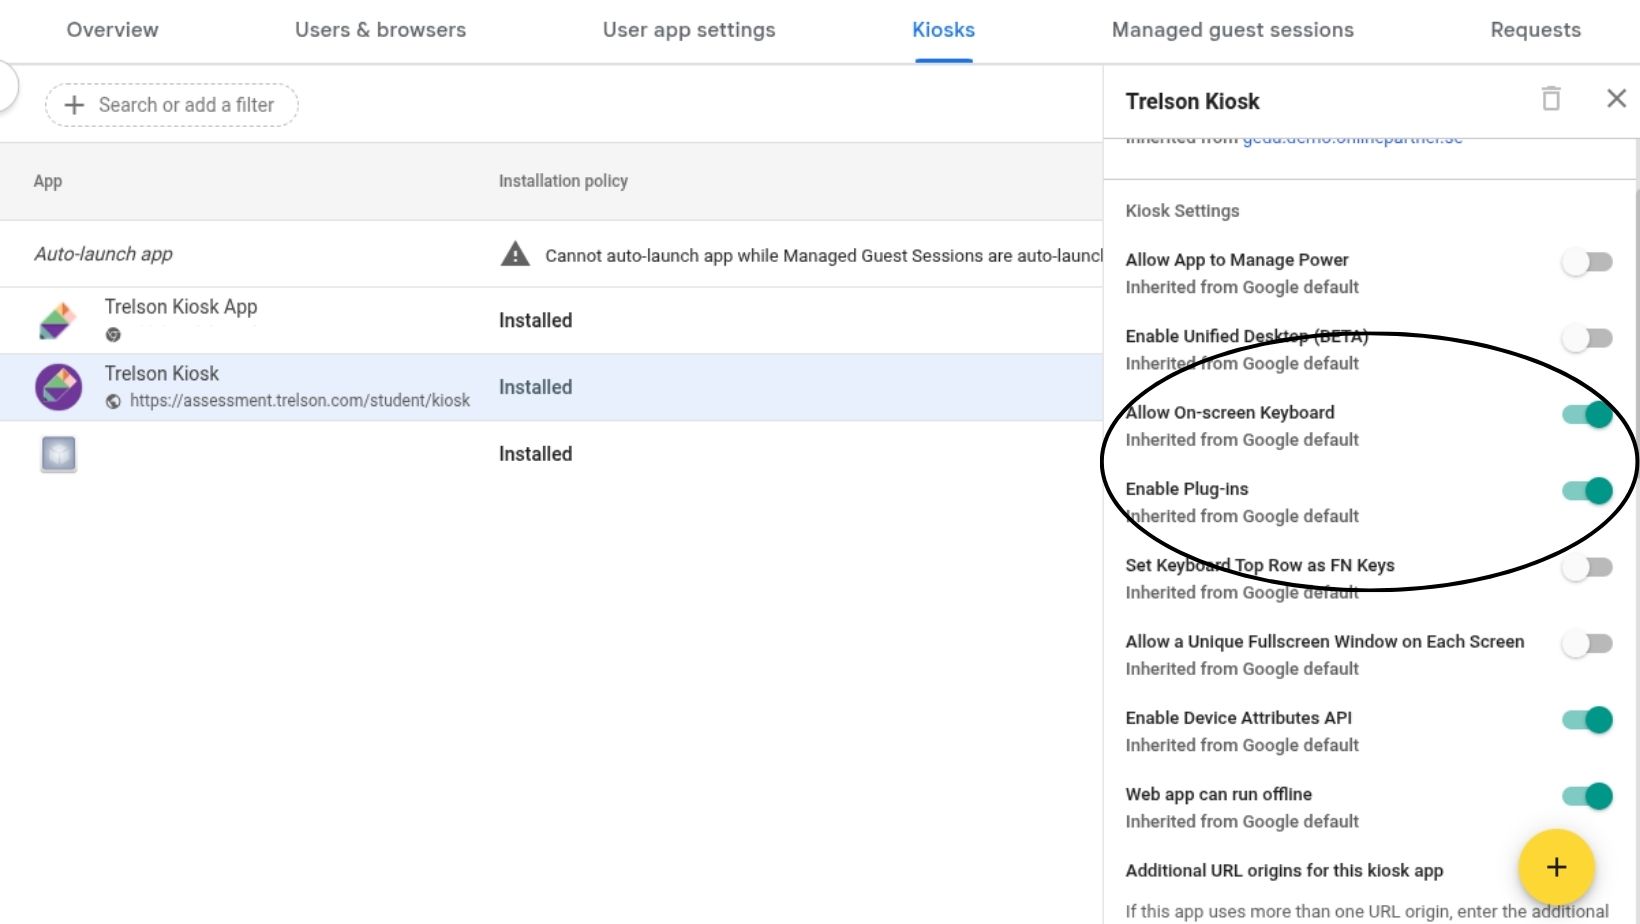Screen dimensions: 1640x924
Task: Click Additional URL origins for this kiosk app
Action: [x=1284, y=870]
